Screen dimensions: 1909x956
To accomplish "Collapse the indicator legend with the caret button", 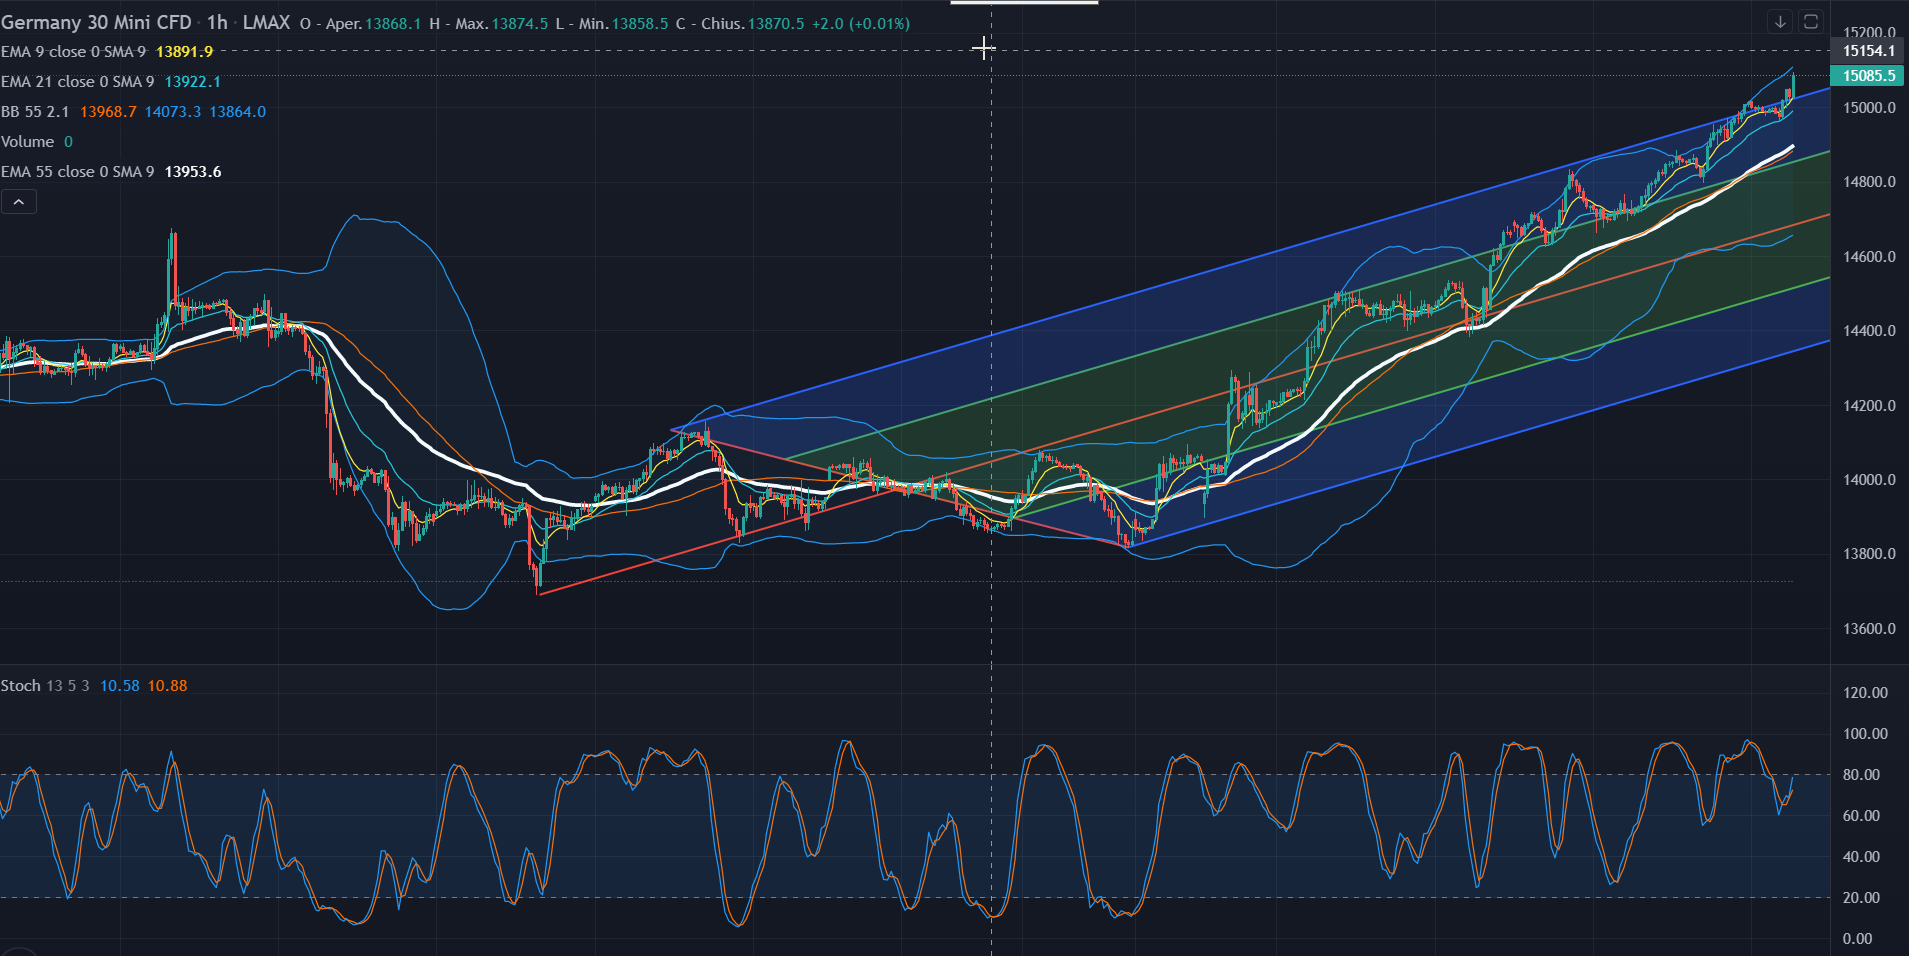I will click(x=19, y=202).
